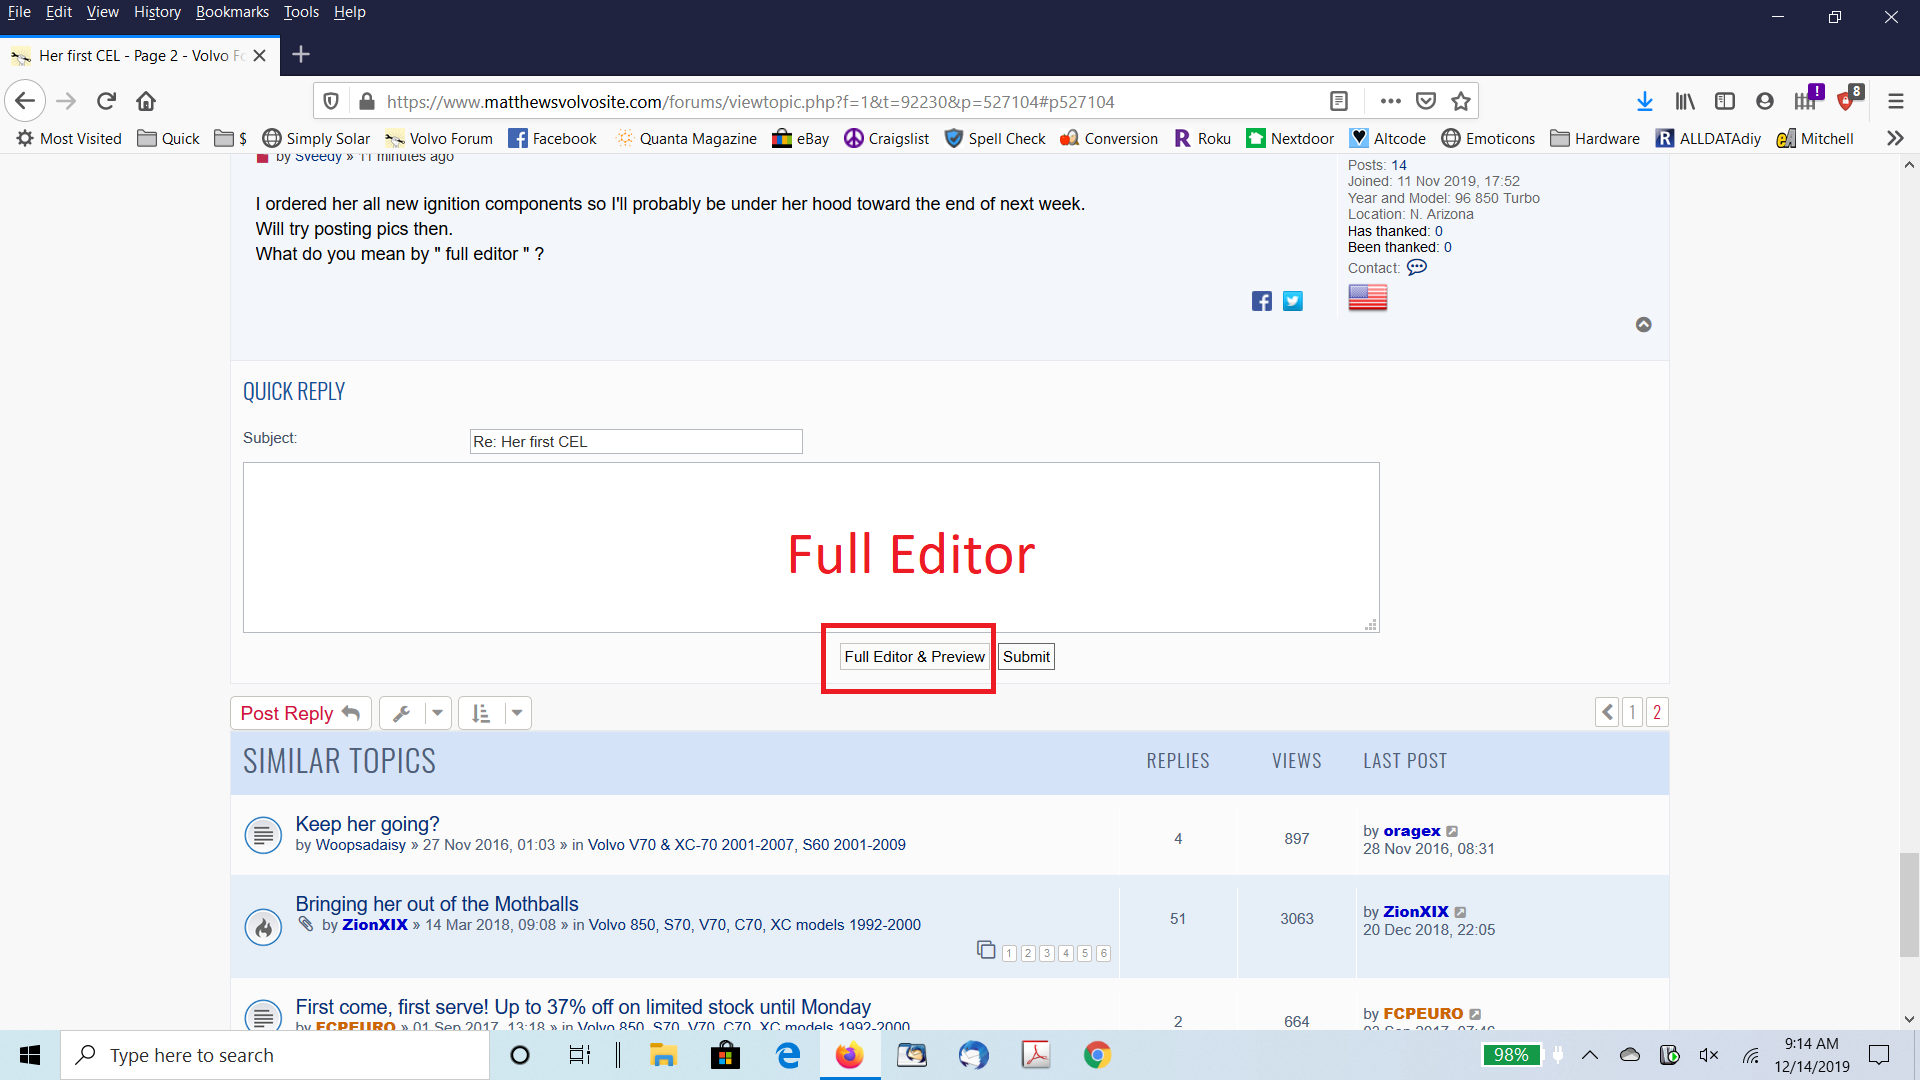The image size is (1920, 1080).
Task: Share post via Facebook icon
Action: pos(1262,301)
